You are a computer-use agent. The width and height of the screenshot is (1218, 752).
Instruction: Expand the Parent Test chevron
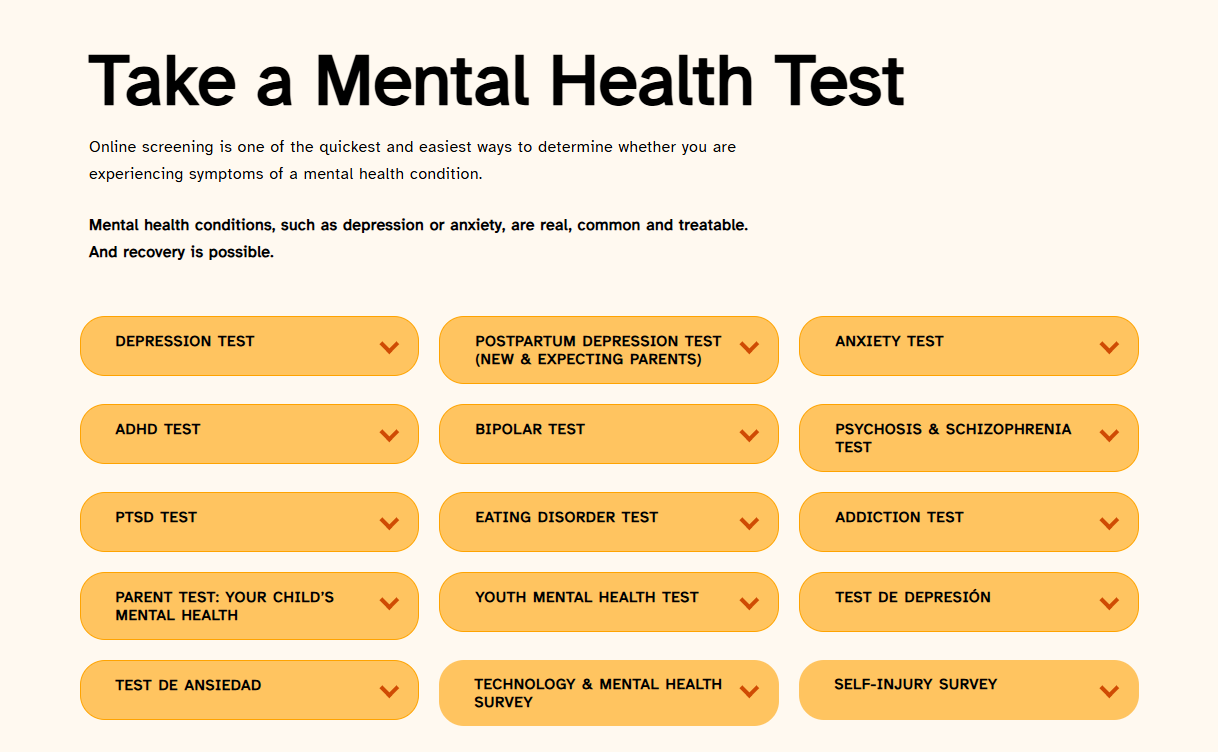tap(389, 605)
